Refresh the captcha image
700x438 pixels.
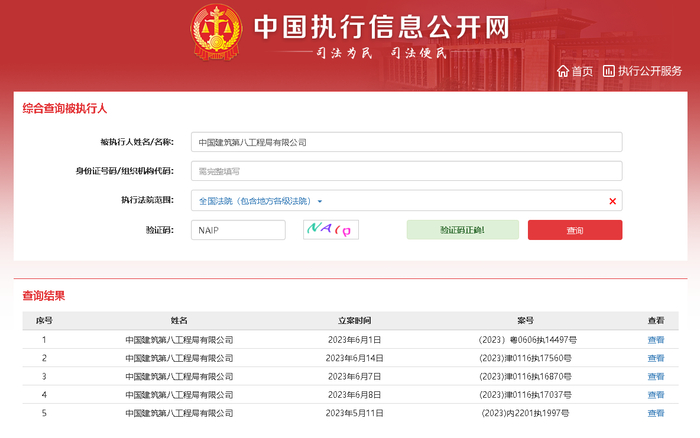(x=331, y=230)
